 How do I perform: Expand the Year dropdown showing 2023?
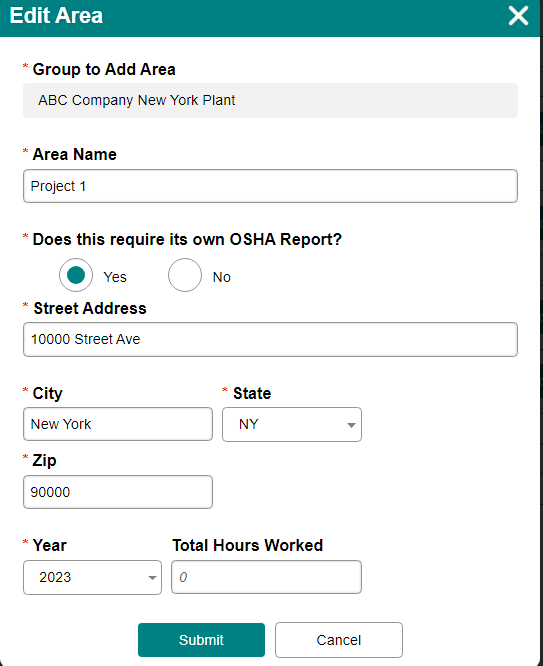(x=93, y=577)
